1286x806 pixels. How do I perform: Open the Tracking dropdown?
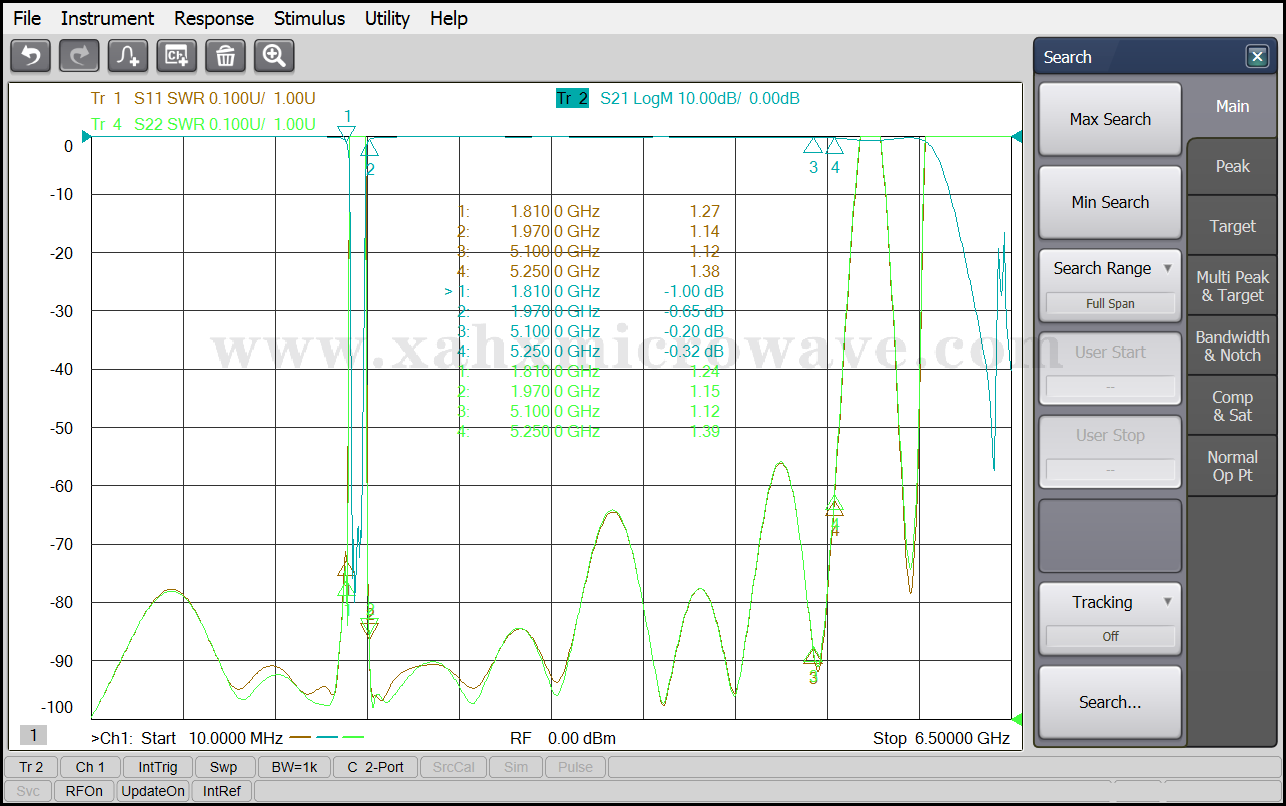[x=1110, y=618]
